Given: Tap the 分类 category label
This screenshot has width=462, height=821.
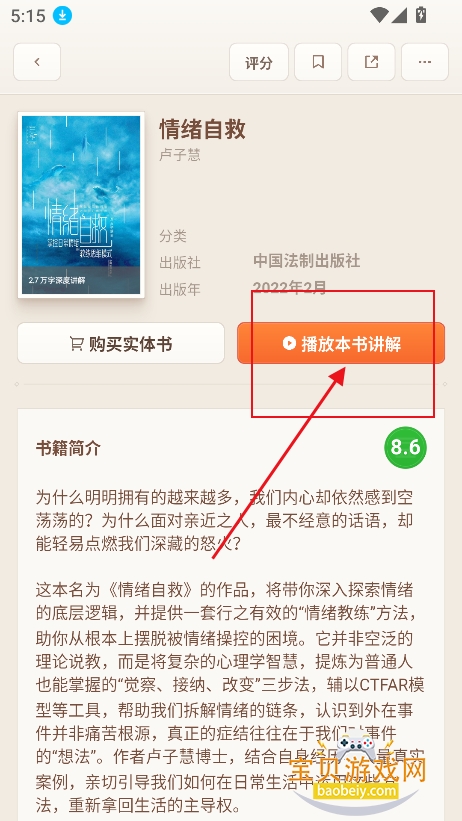Looking at the screenshot, I should 173,236.
